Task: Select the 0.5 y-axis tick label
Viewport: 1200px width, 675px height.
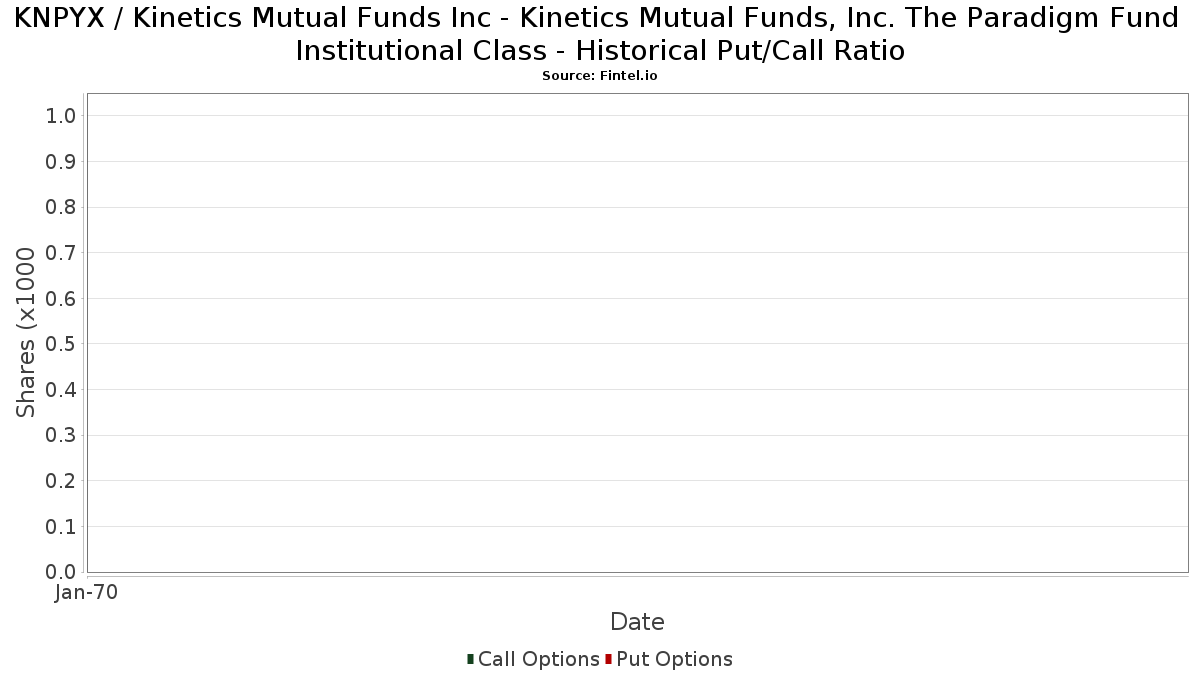Action: (61, 344)
